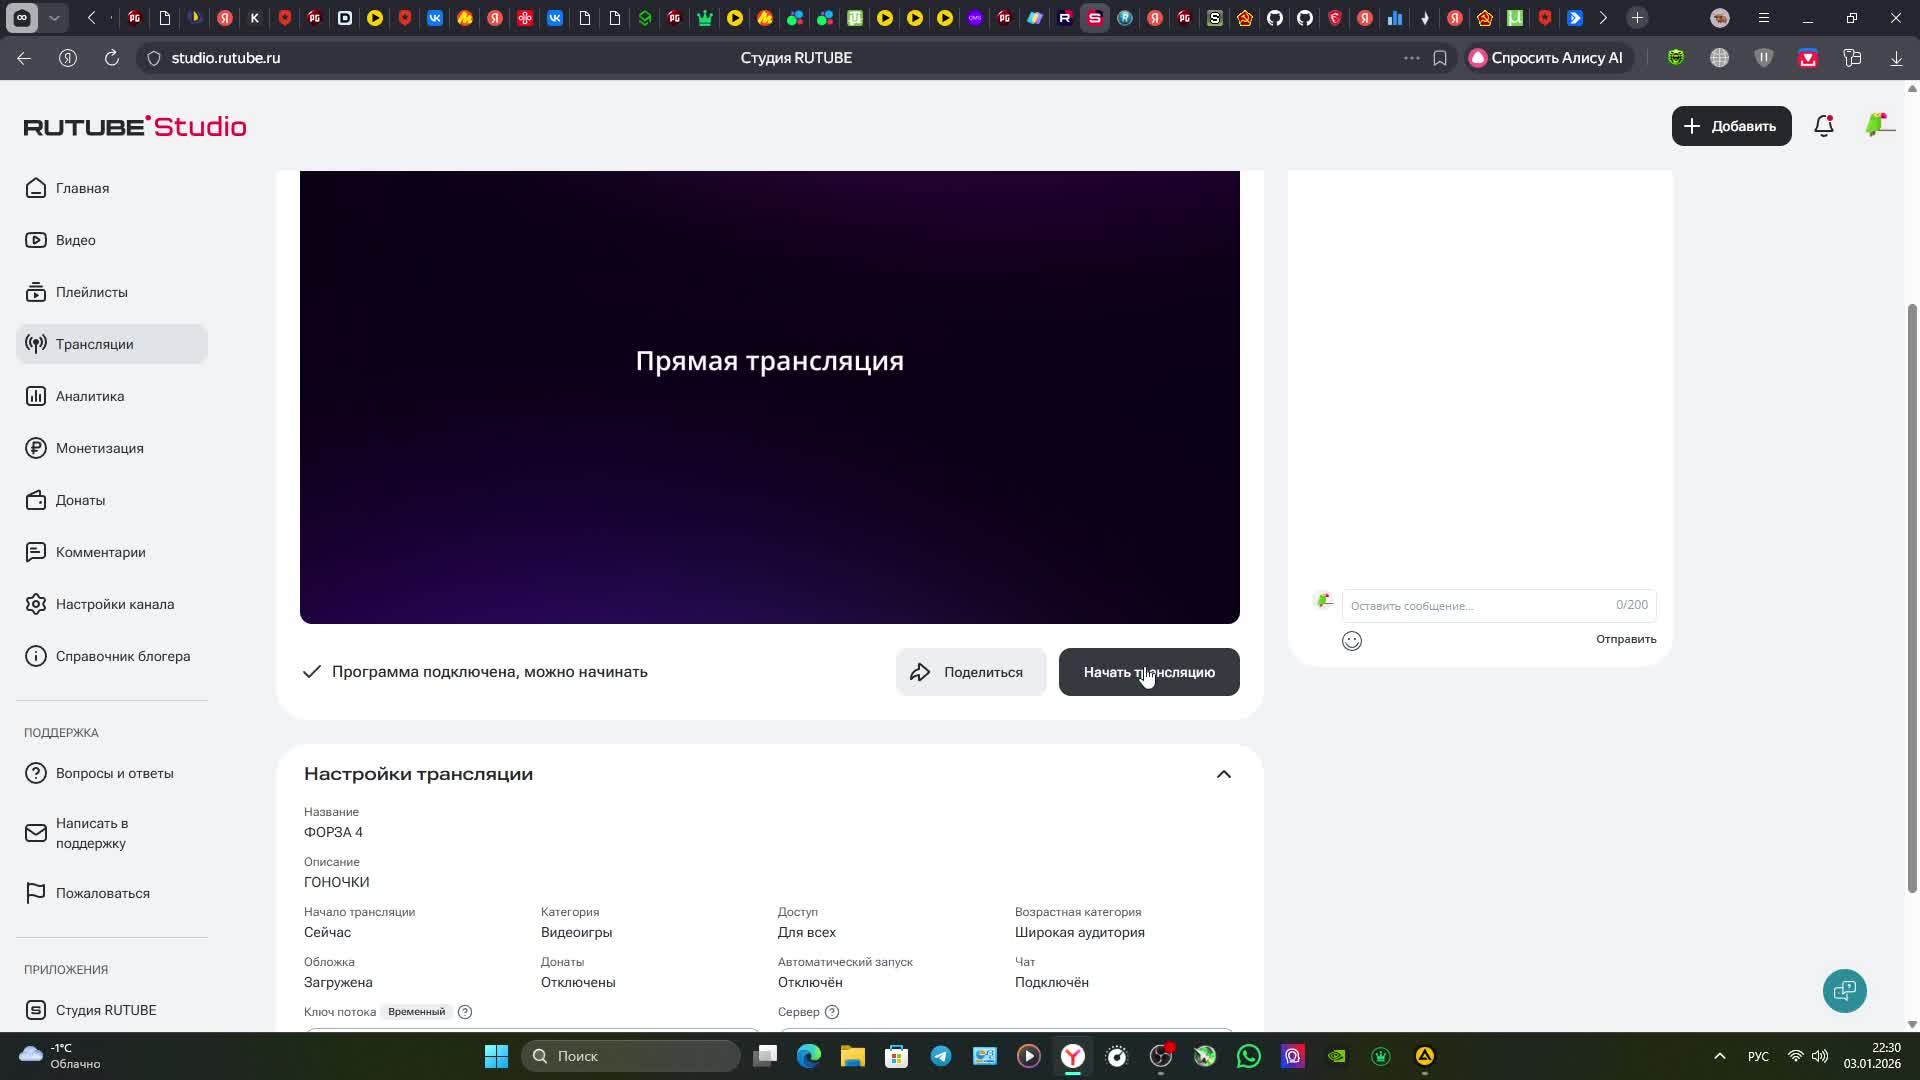The width and height of the screenshot is (1920, 1080).
Task: Open the support chat widget icon
Action: [1844, 991]
